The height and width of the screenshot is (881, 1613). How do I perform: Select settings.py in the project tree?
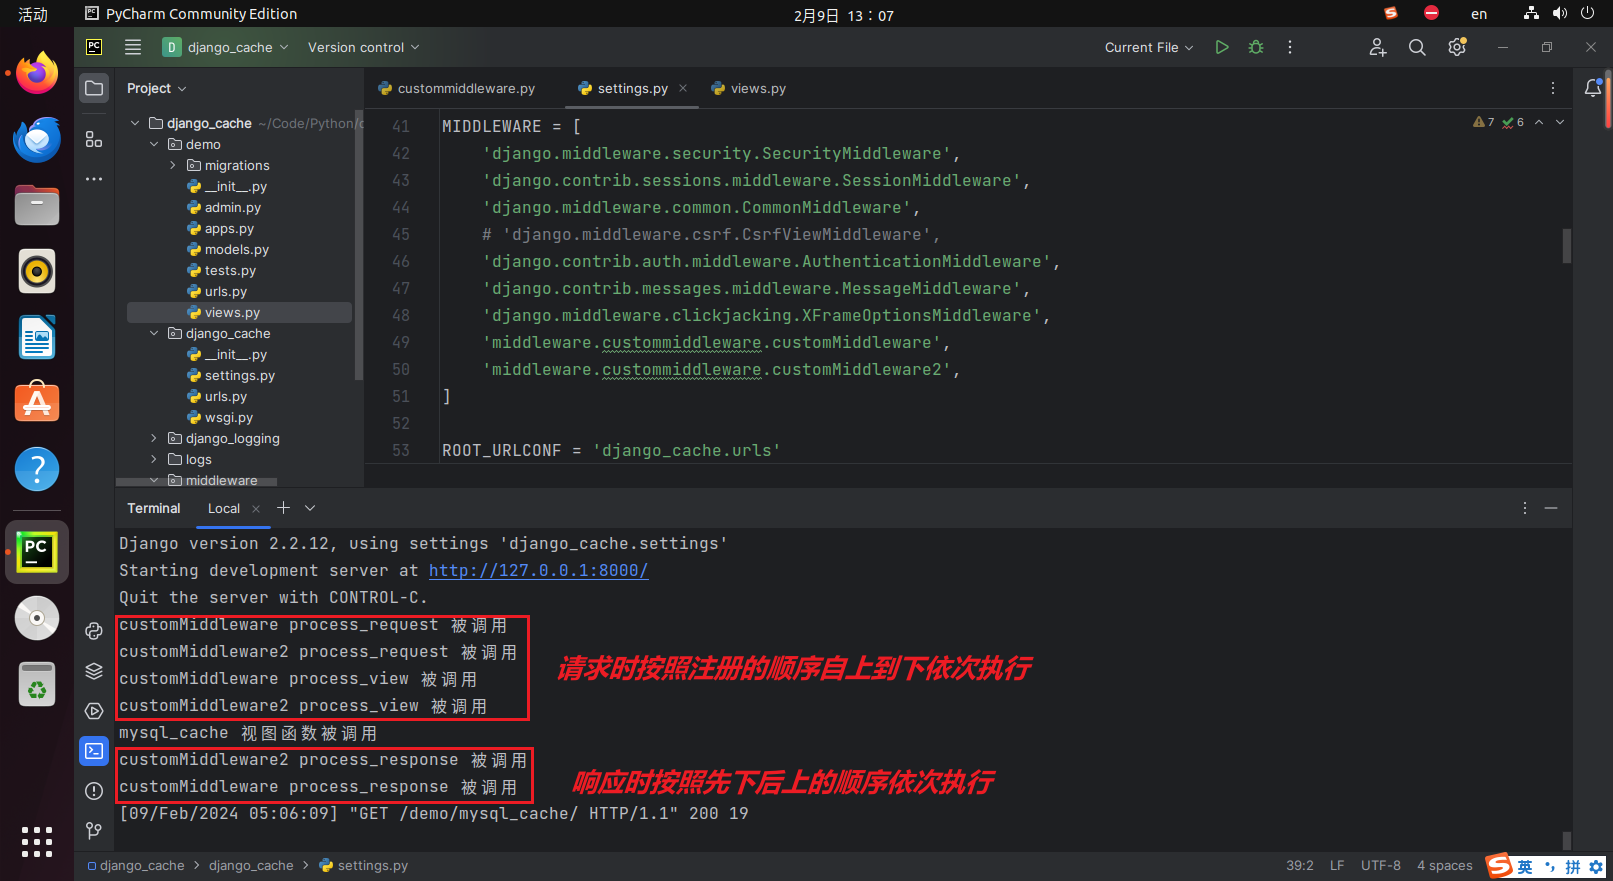click(240, 375)
